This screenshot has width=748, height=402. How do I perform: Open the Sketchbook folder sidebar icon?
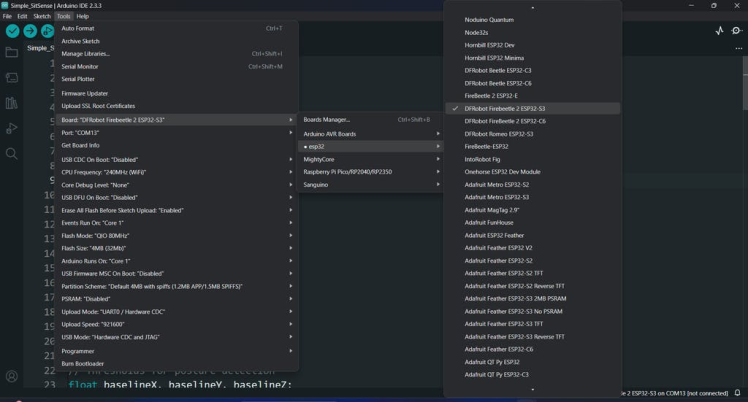point(12,52)
